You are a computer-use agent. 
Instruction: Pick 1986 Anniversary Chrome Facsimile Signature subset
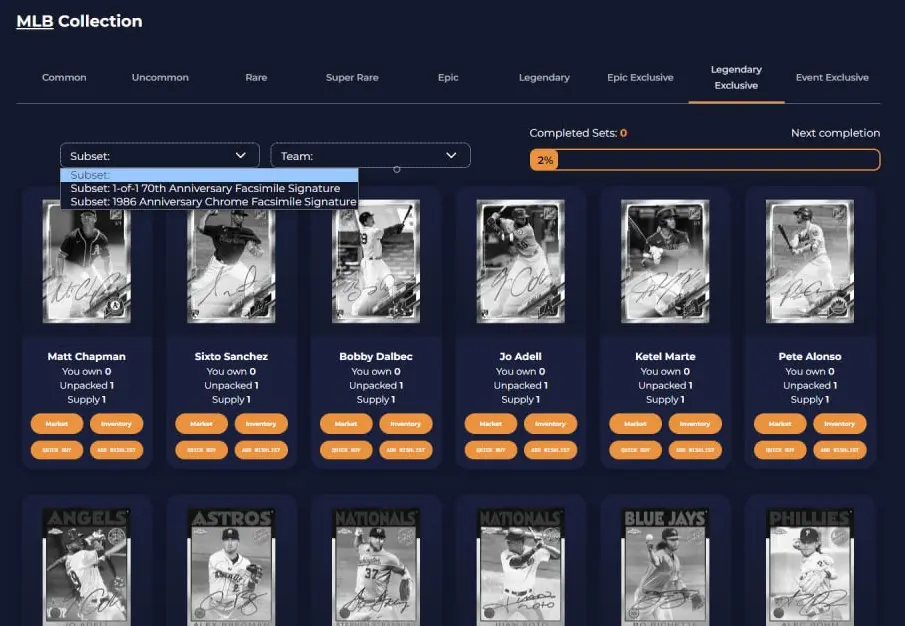(210, 201)
